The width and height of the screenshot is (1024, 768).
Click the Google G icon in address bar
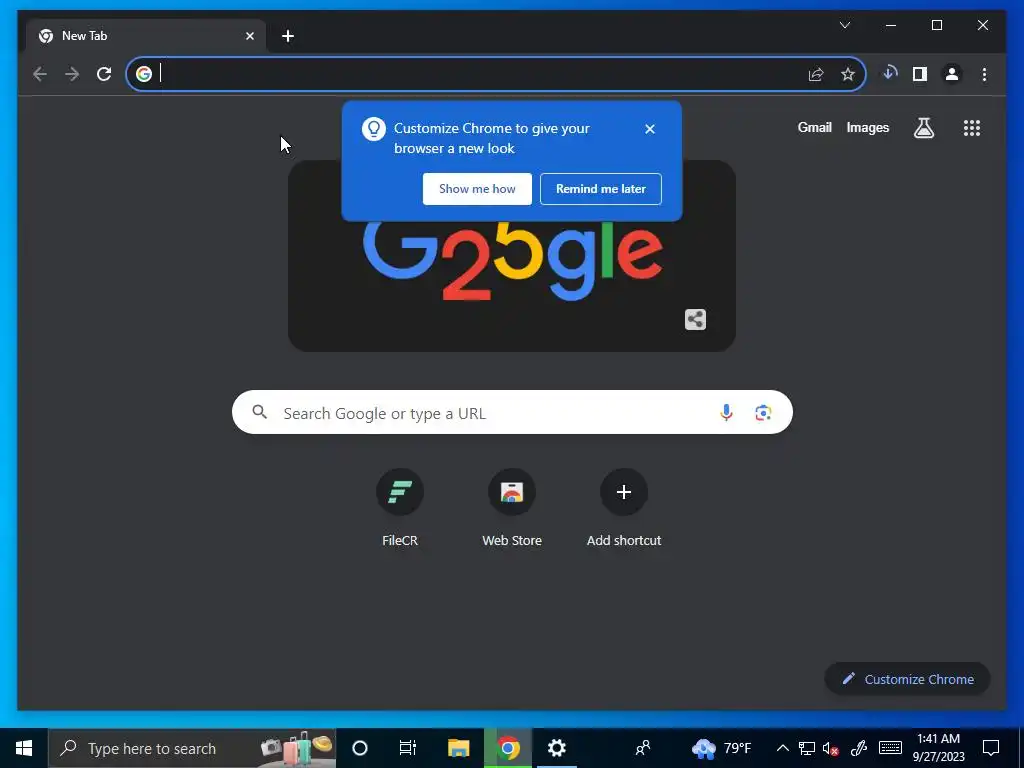coord(144,74)
